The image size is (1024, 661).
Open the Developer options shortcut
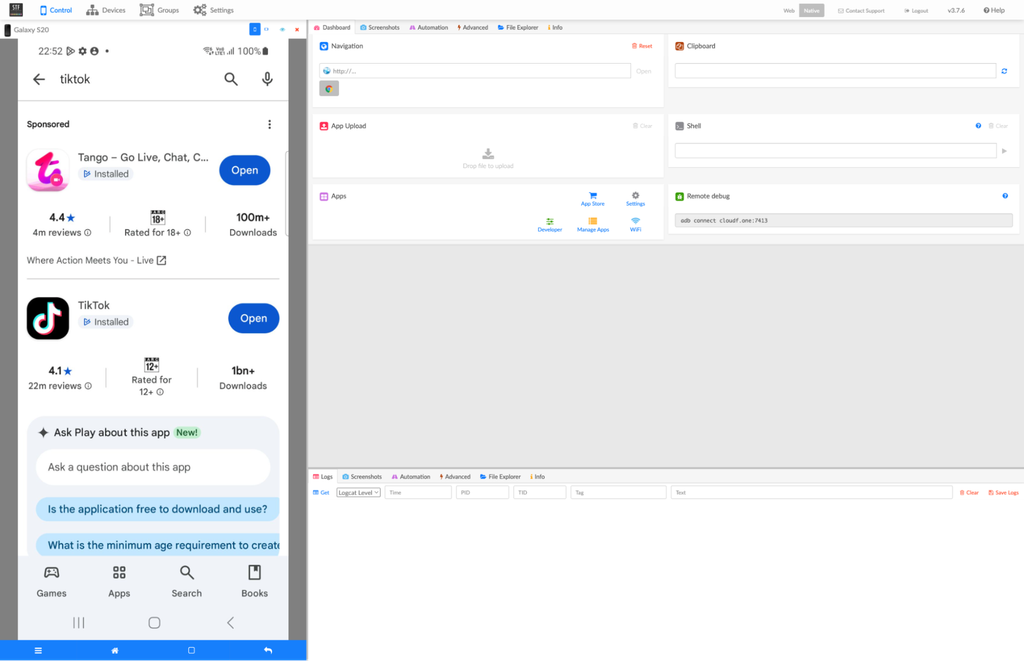[x=550, y=225]
